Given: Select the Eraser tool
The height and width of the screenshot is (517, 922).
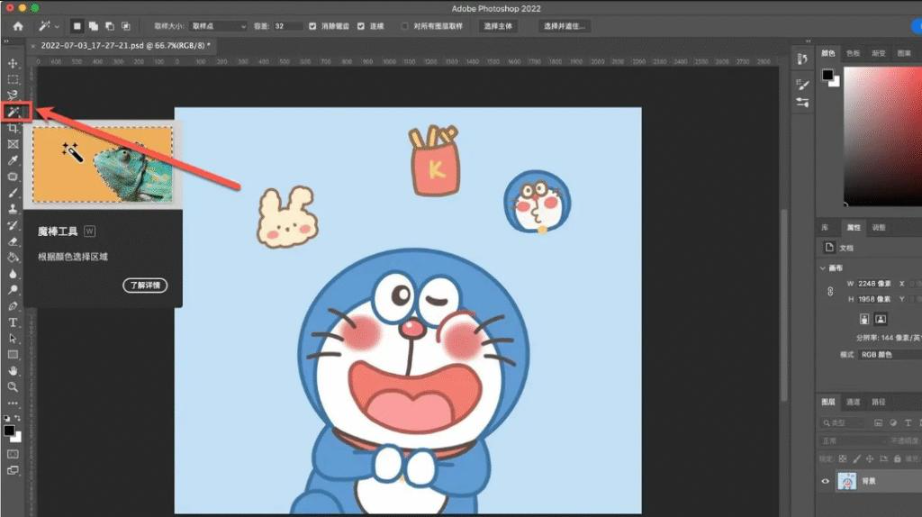Looking at the screenshot, I should (x=12, y=241).
